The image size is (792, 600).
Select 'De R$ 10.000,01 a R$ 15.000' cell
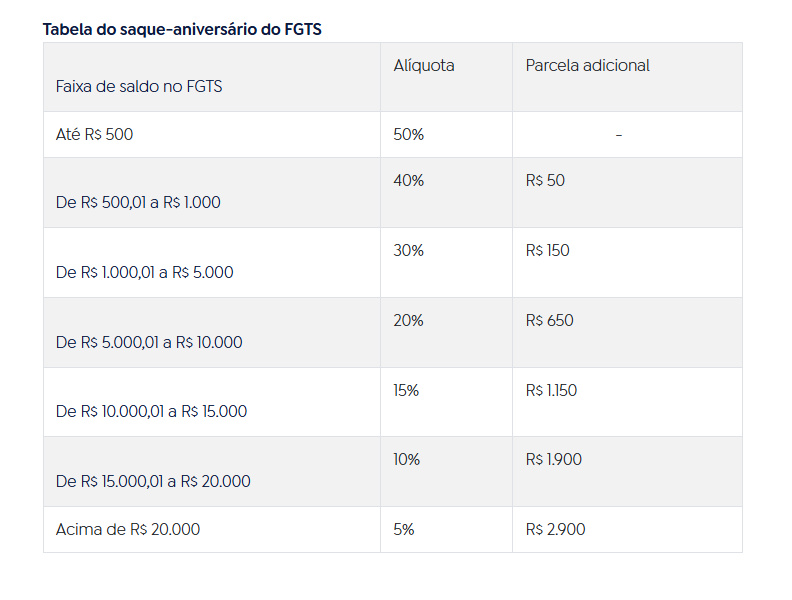[152, 412]
